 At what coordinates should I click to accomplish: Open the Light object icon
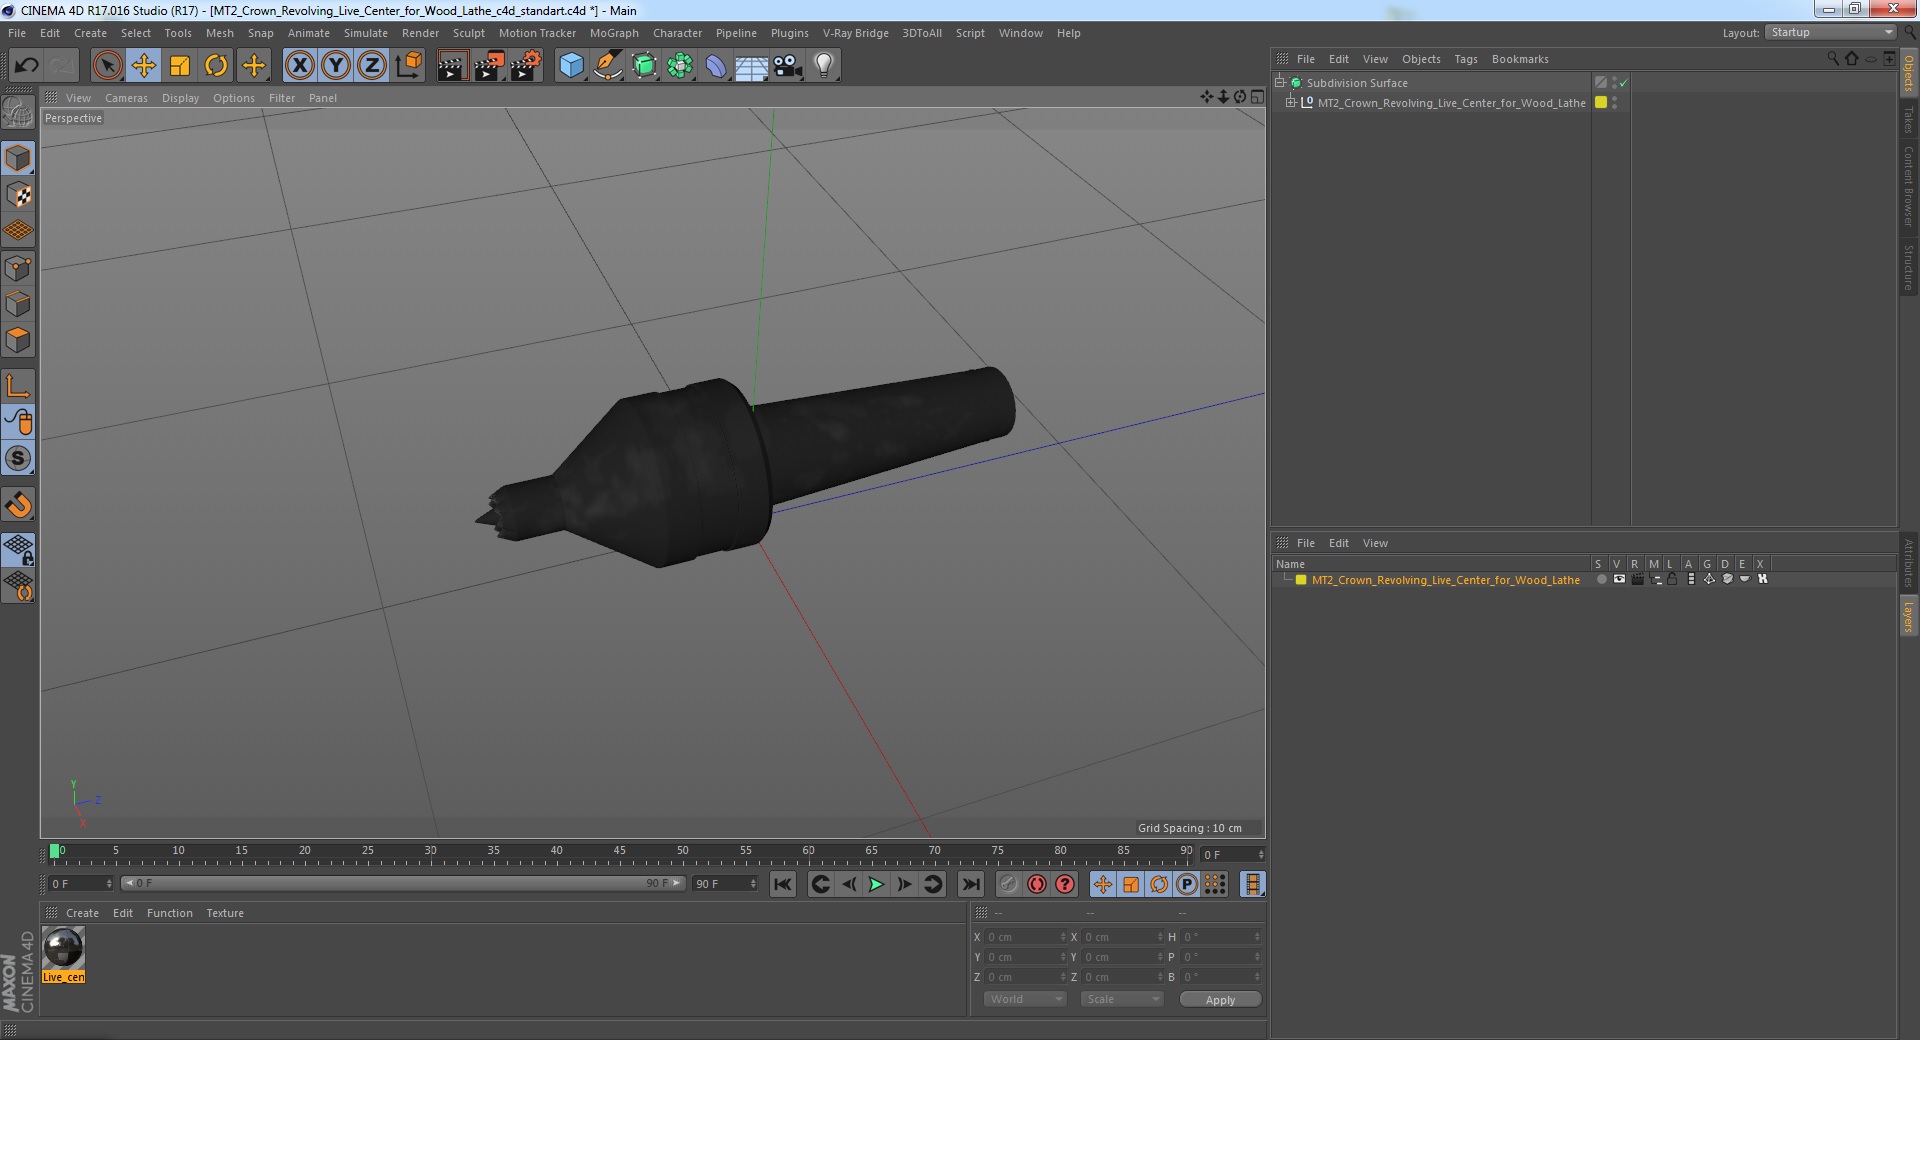(x=823, y=66)
